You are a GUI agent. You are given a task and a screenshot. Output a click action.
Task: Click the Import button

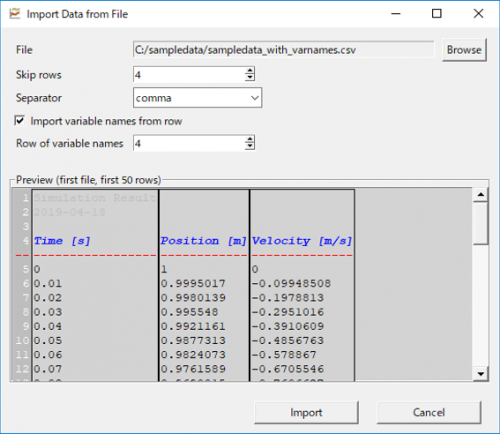click(x=306, y=412)
